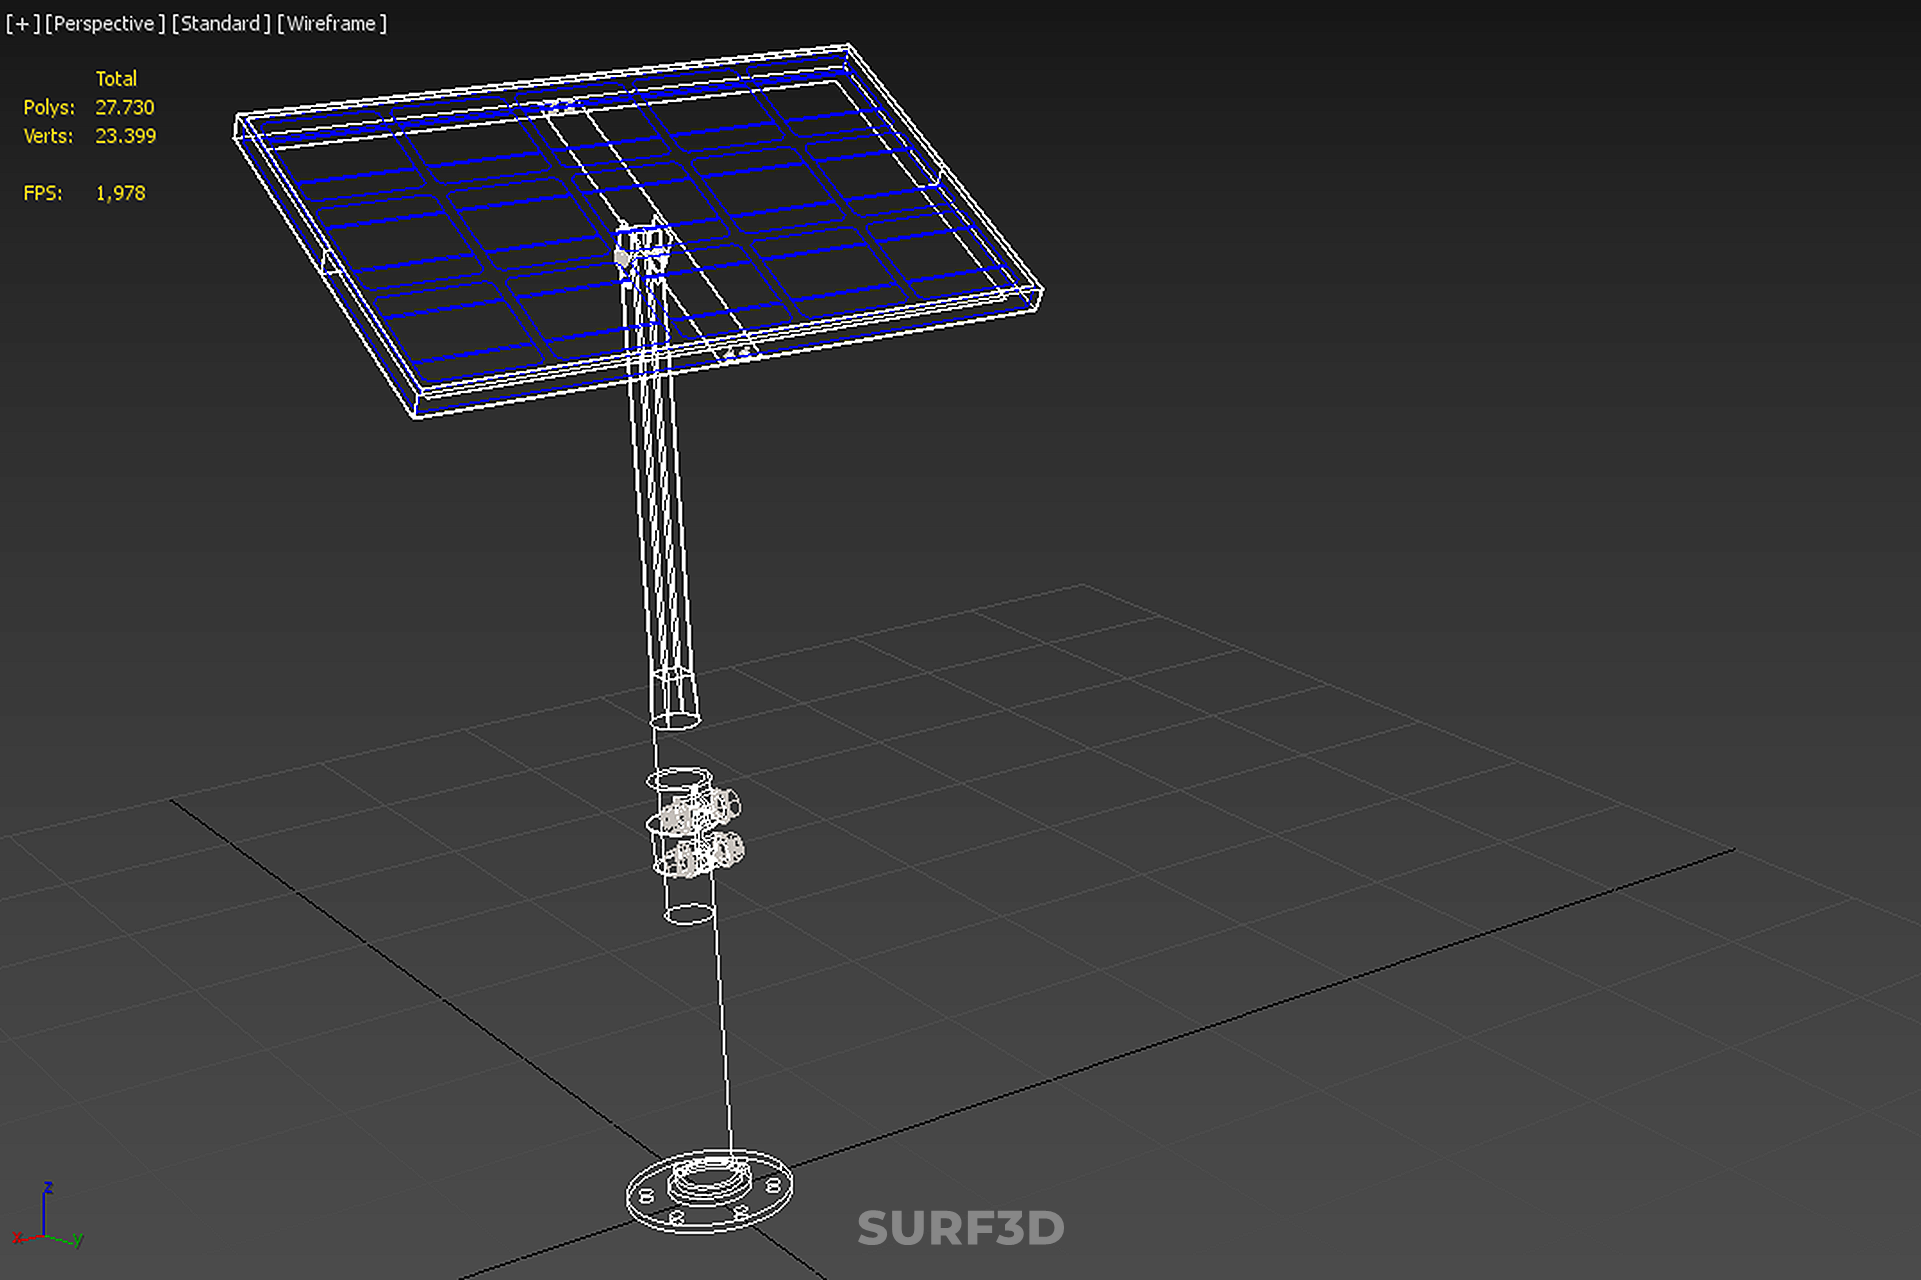Select the short lower pipe cylinder segment

[x=689, y=897]
